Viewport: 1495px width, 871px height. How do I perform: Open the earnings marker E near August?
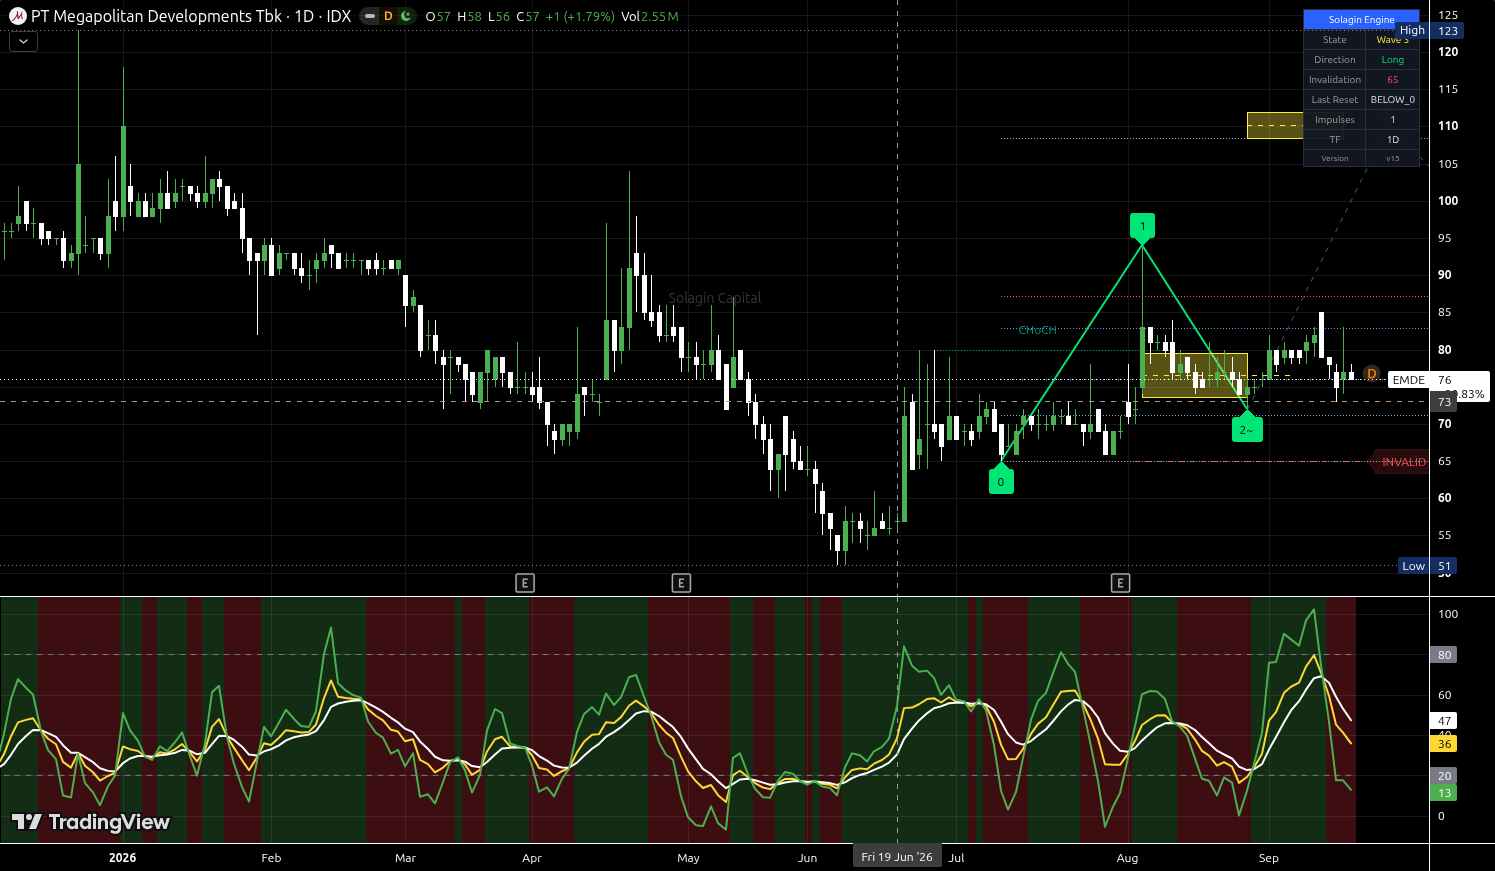1120,583
